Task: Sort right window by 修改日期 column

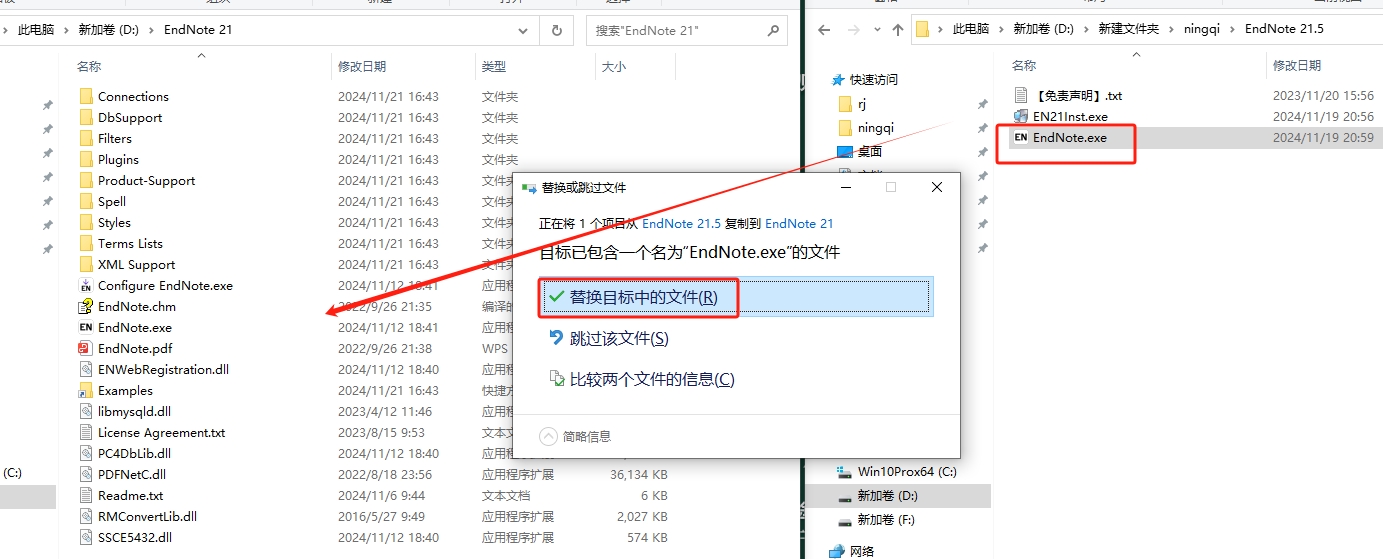Action: coord(1297,66)
